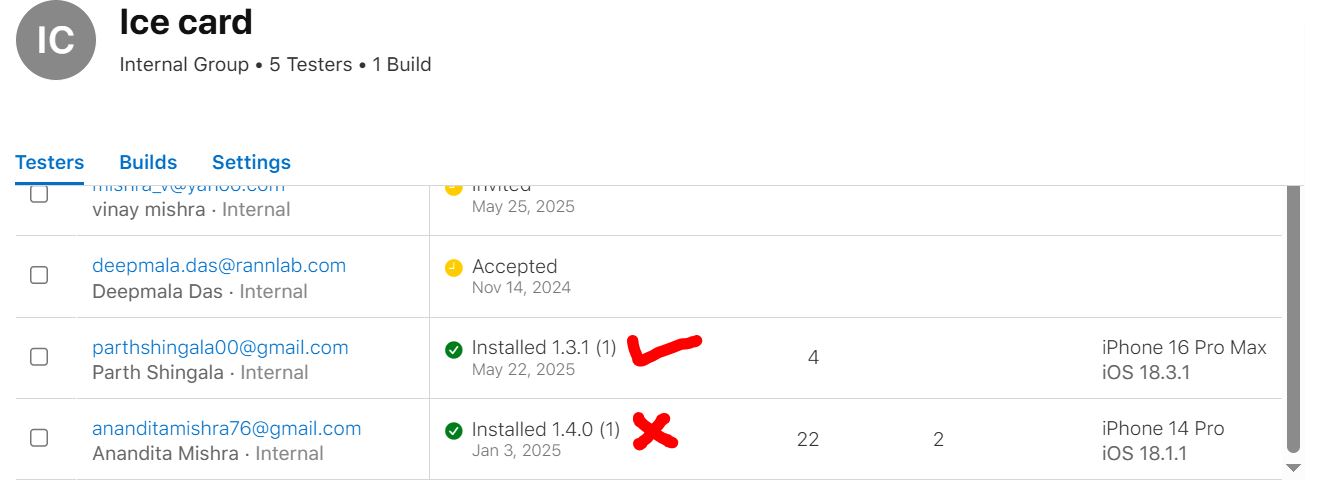Check the box beside Parth Shingala
The image size is (1322, 495).
click(x=39, y=356)
